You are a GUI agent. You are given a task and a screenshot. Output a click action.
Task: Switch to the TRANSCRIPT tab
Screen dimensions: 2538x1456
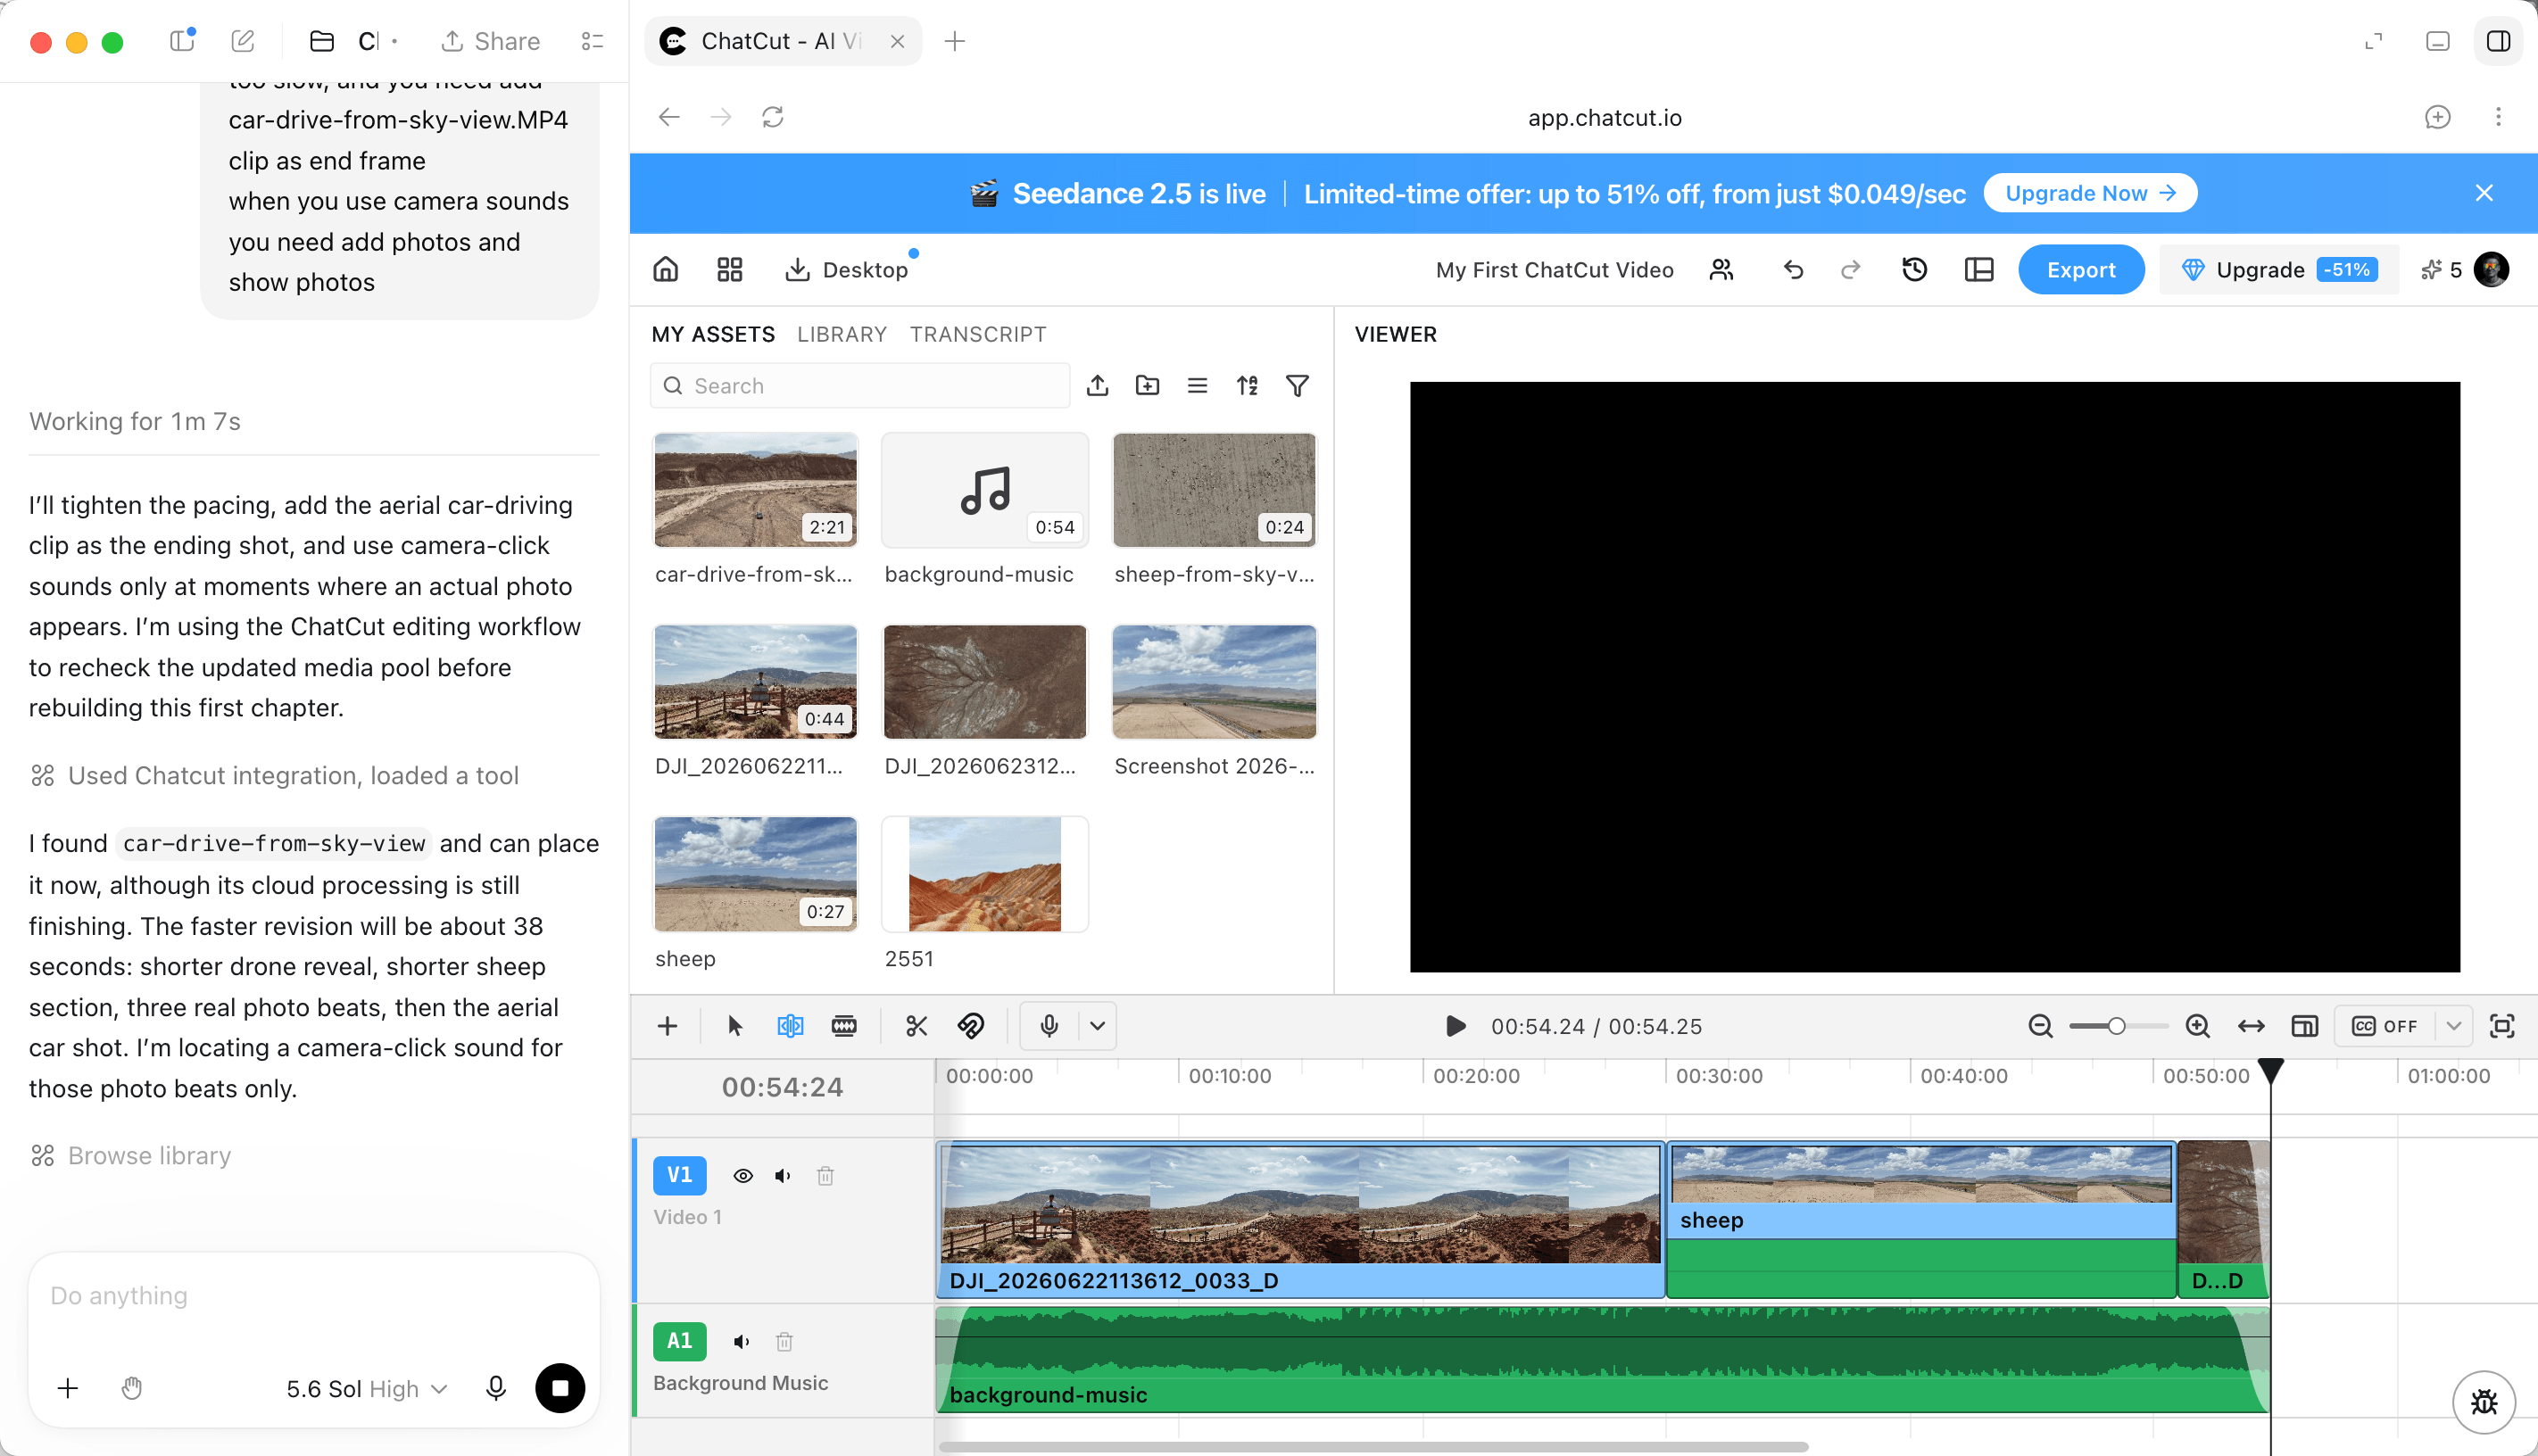978,334
